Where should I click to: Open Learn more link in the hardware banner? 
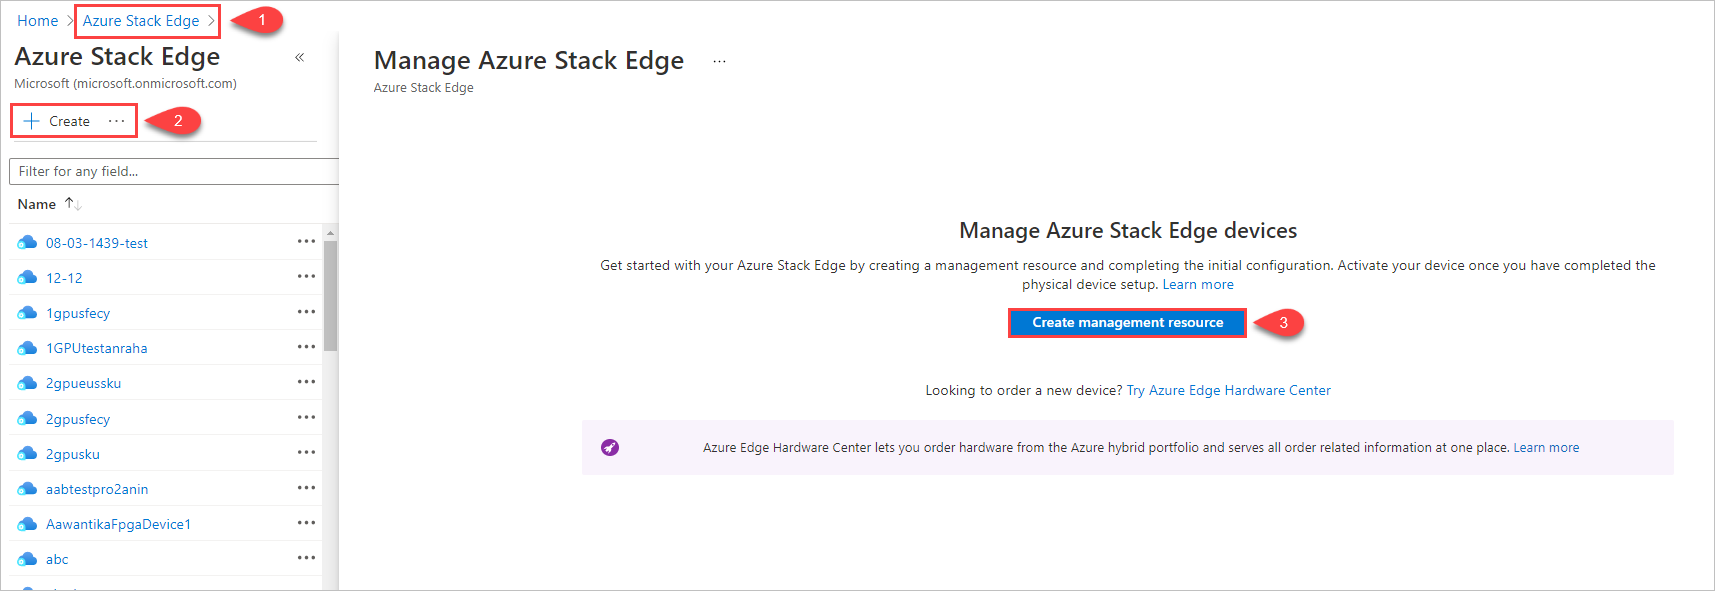pos(1546,448)
